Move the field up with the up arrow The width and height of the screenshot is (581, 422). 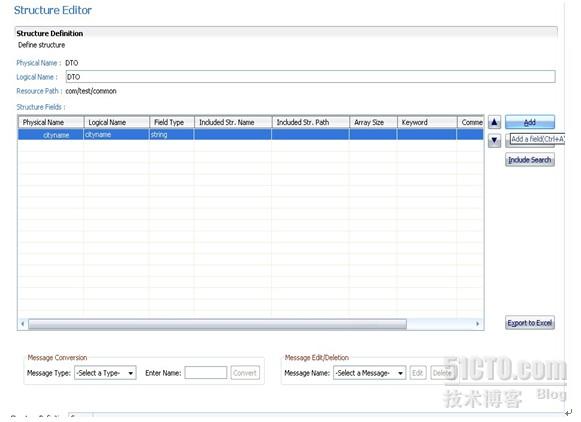click(494, 122)
